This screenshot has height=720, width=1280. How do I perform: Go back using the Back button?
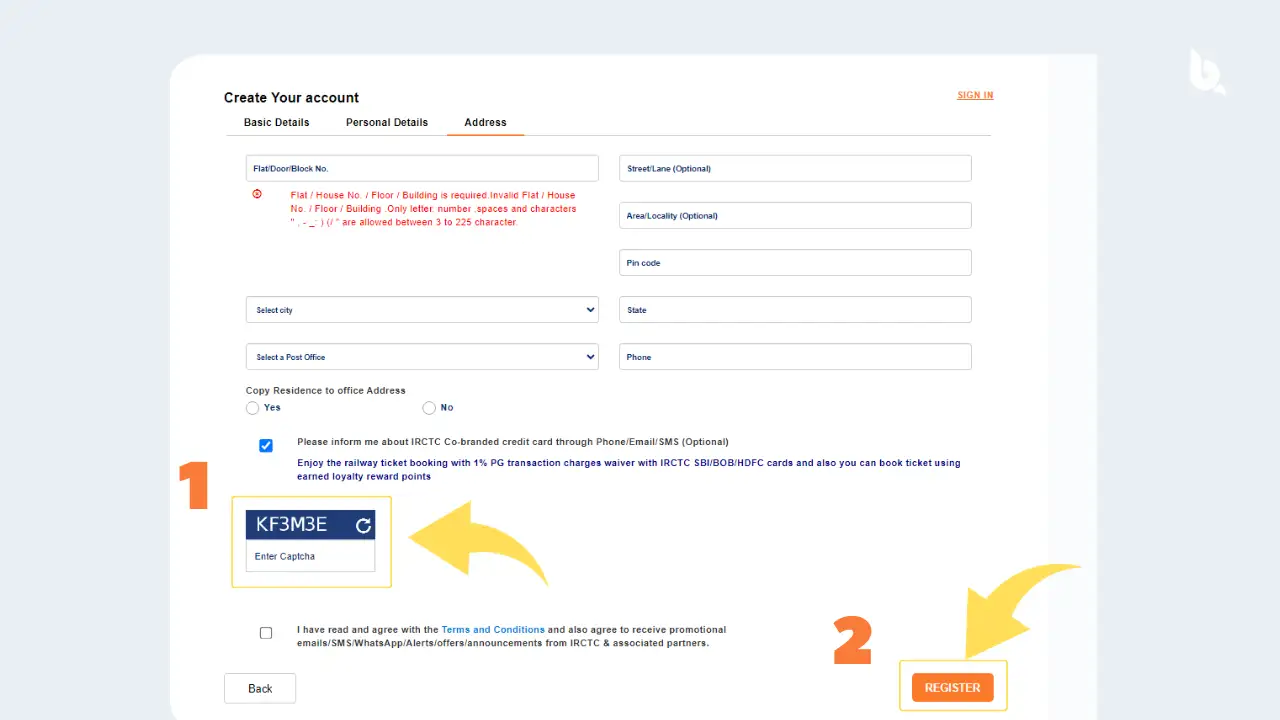(x=260, y=688)
